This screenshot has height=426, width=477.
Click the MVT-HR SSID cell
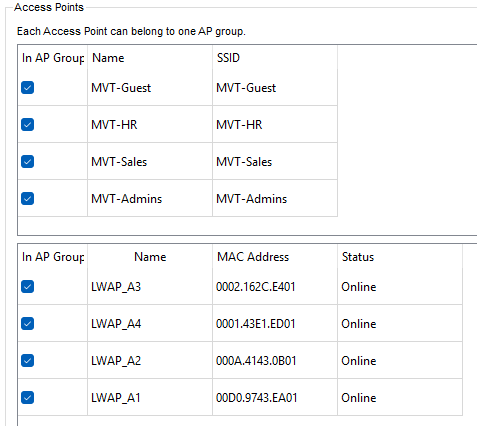coord(275,125)
